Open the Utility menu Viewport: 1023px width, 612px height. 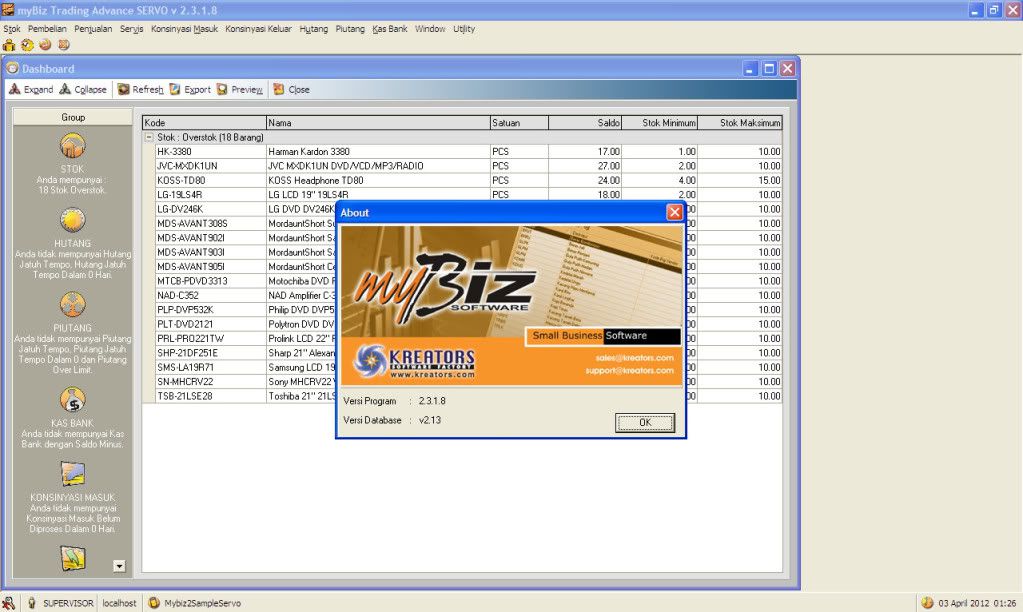coord(464,29)
